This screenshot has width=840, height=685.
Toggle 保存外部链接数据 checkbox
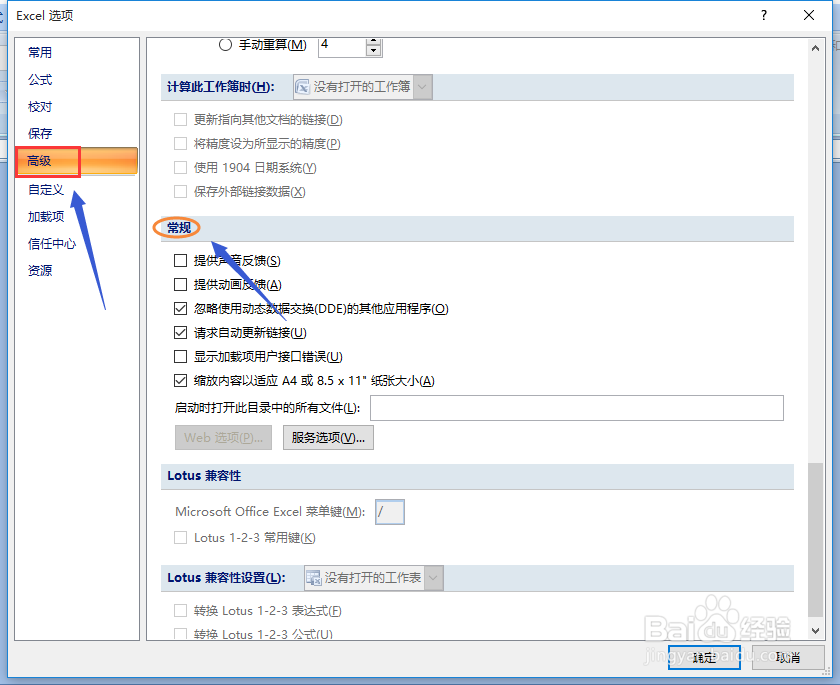point(181,192)
